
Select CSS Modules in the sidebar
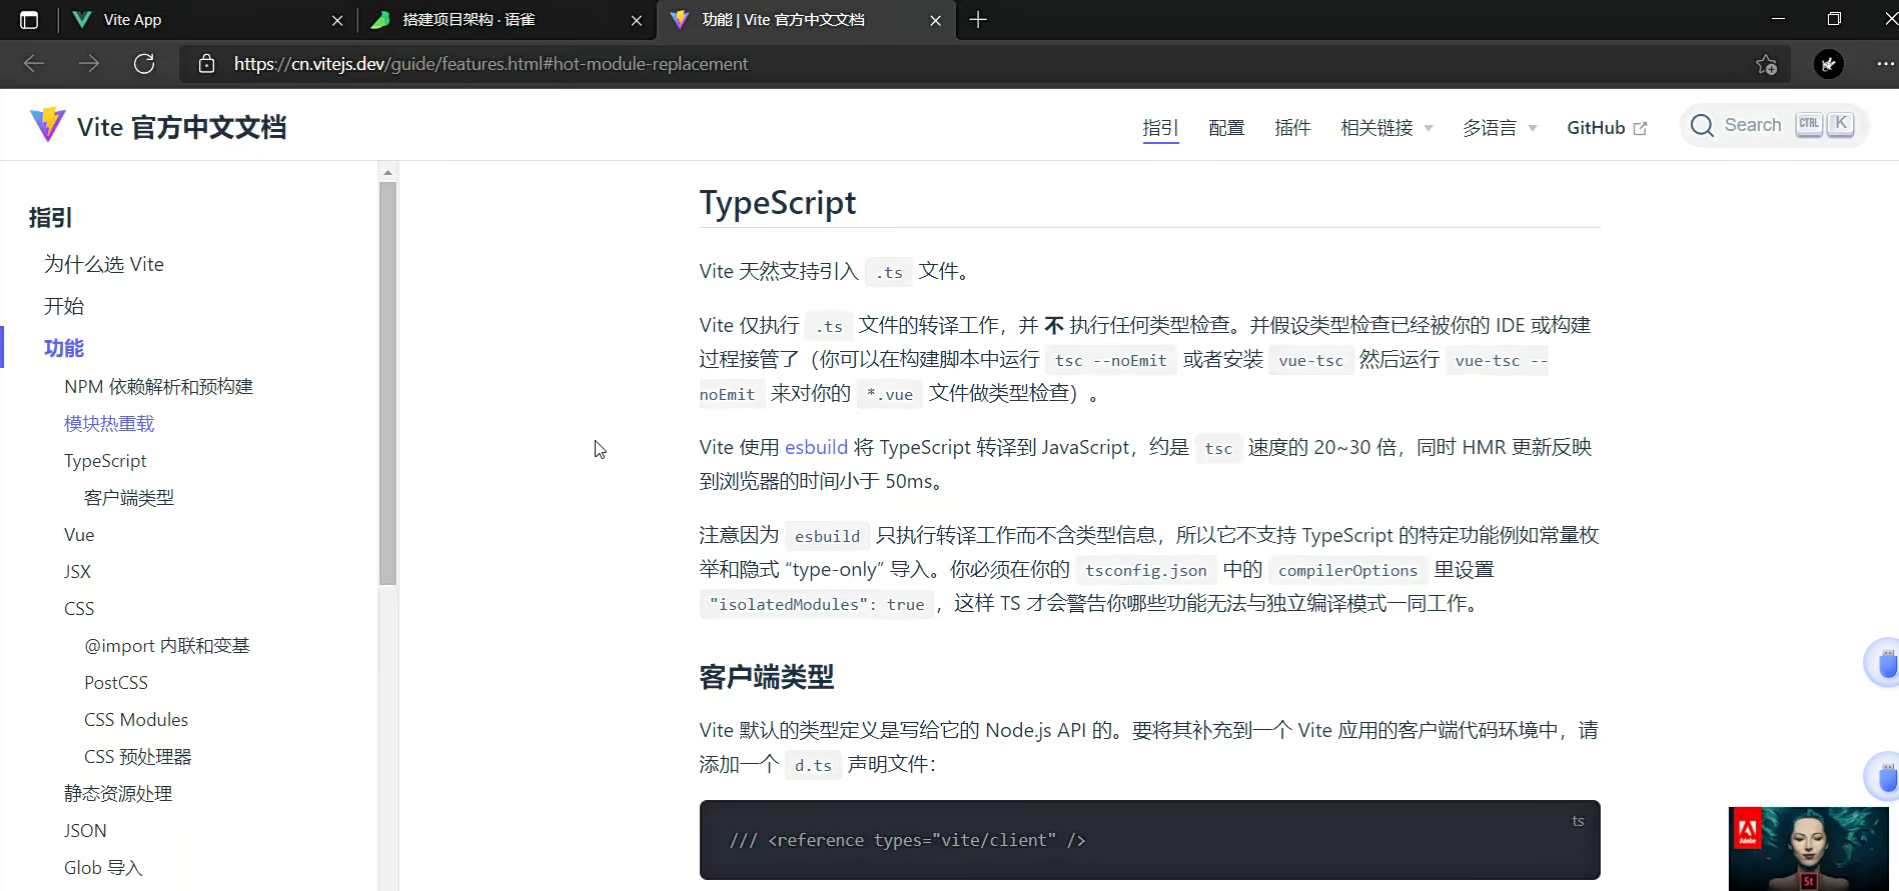coord(136,720)
